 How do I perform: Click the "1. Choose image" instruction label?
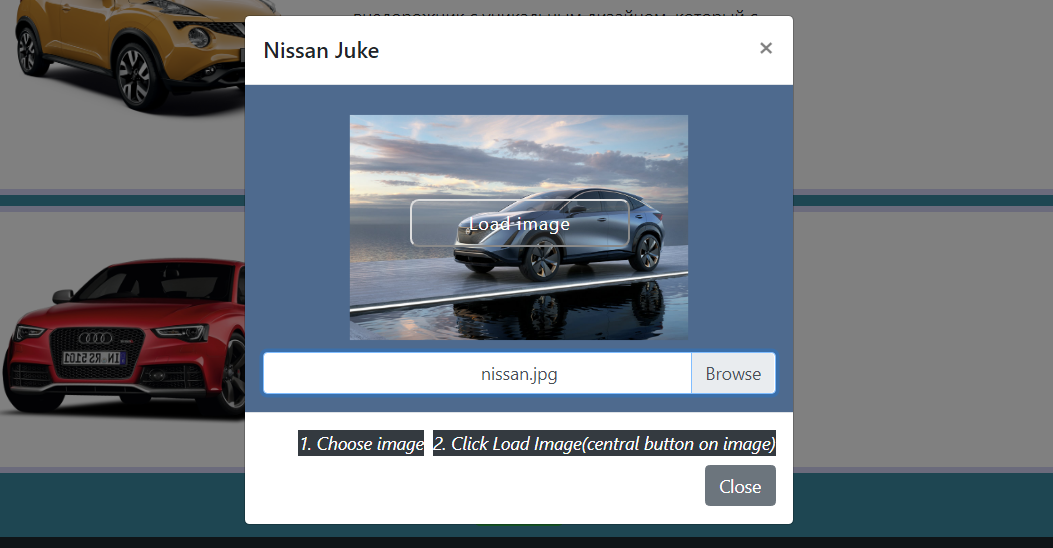361,443
